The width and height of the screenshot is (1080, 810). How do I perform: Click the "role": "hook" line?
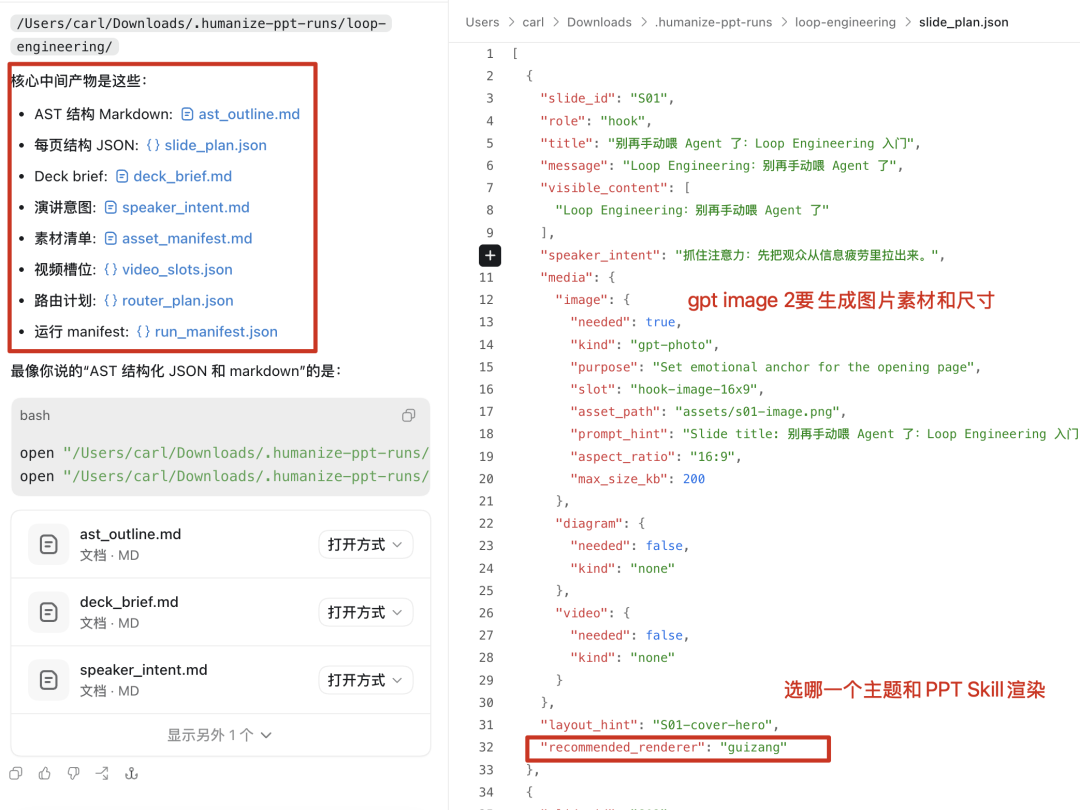pos(596,121)
